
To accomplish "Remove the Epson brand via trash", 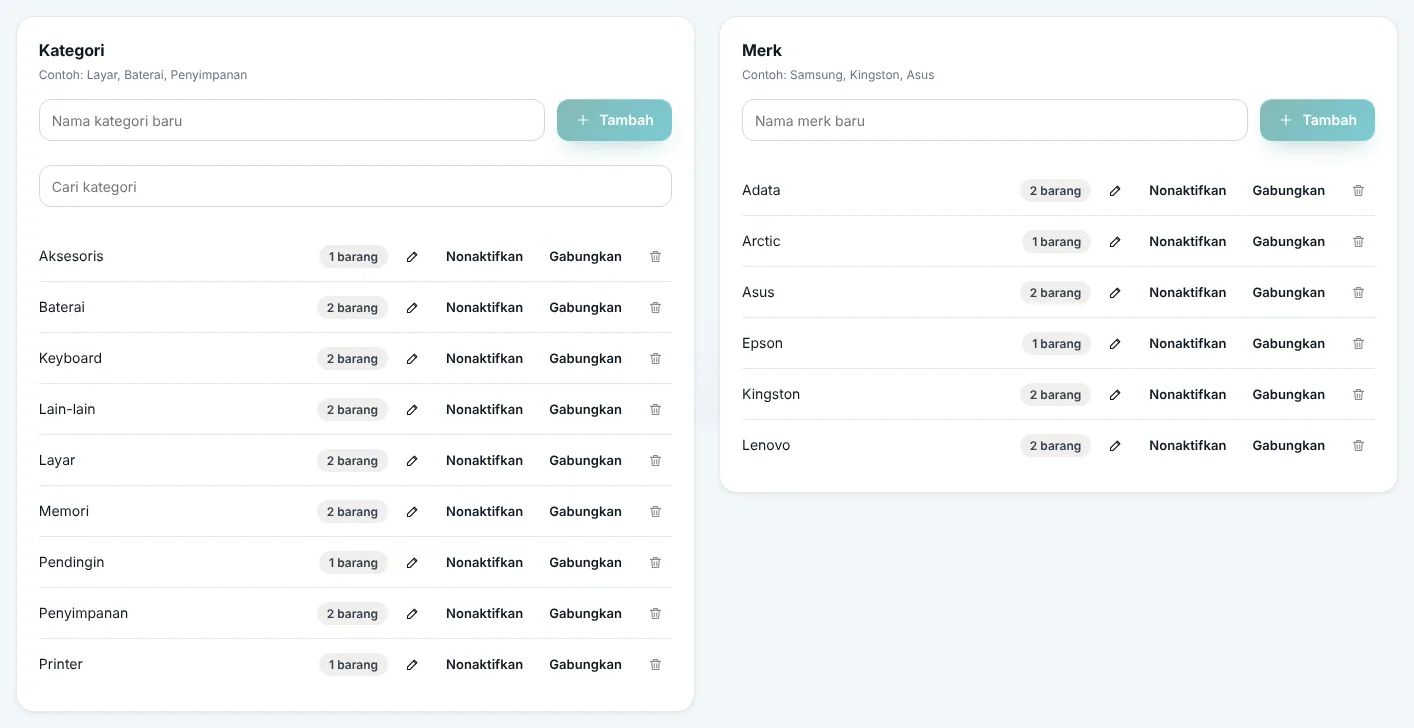I will click(1359, 344).
